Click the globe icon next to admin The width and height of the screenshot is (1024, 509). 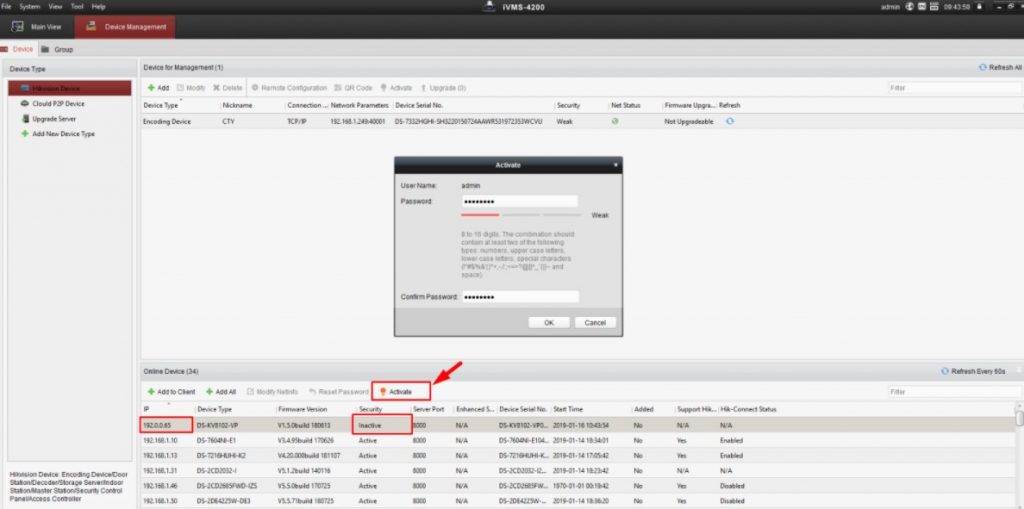tap(909, 7)
